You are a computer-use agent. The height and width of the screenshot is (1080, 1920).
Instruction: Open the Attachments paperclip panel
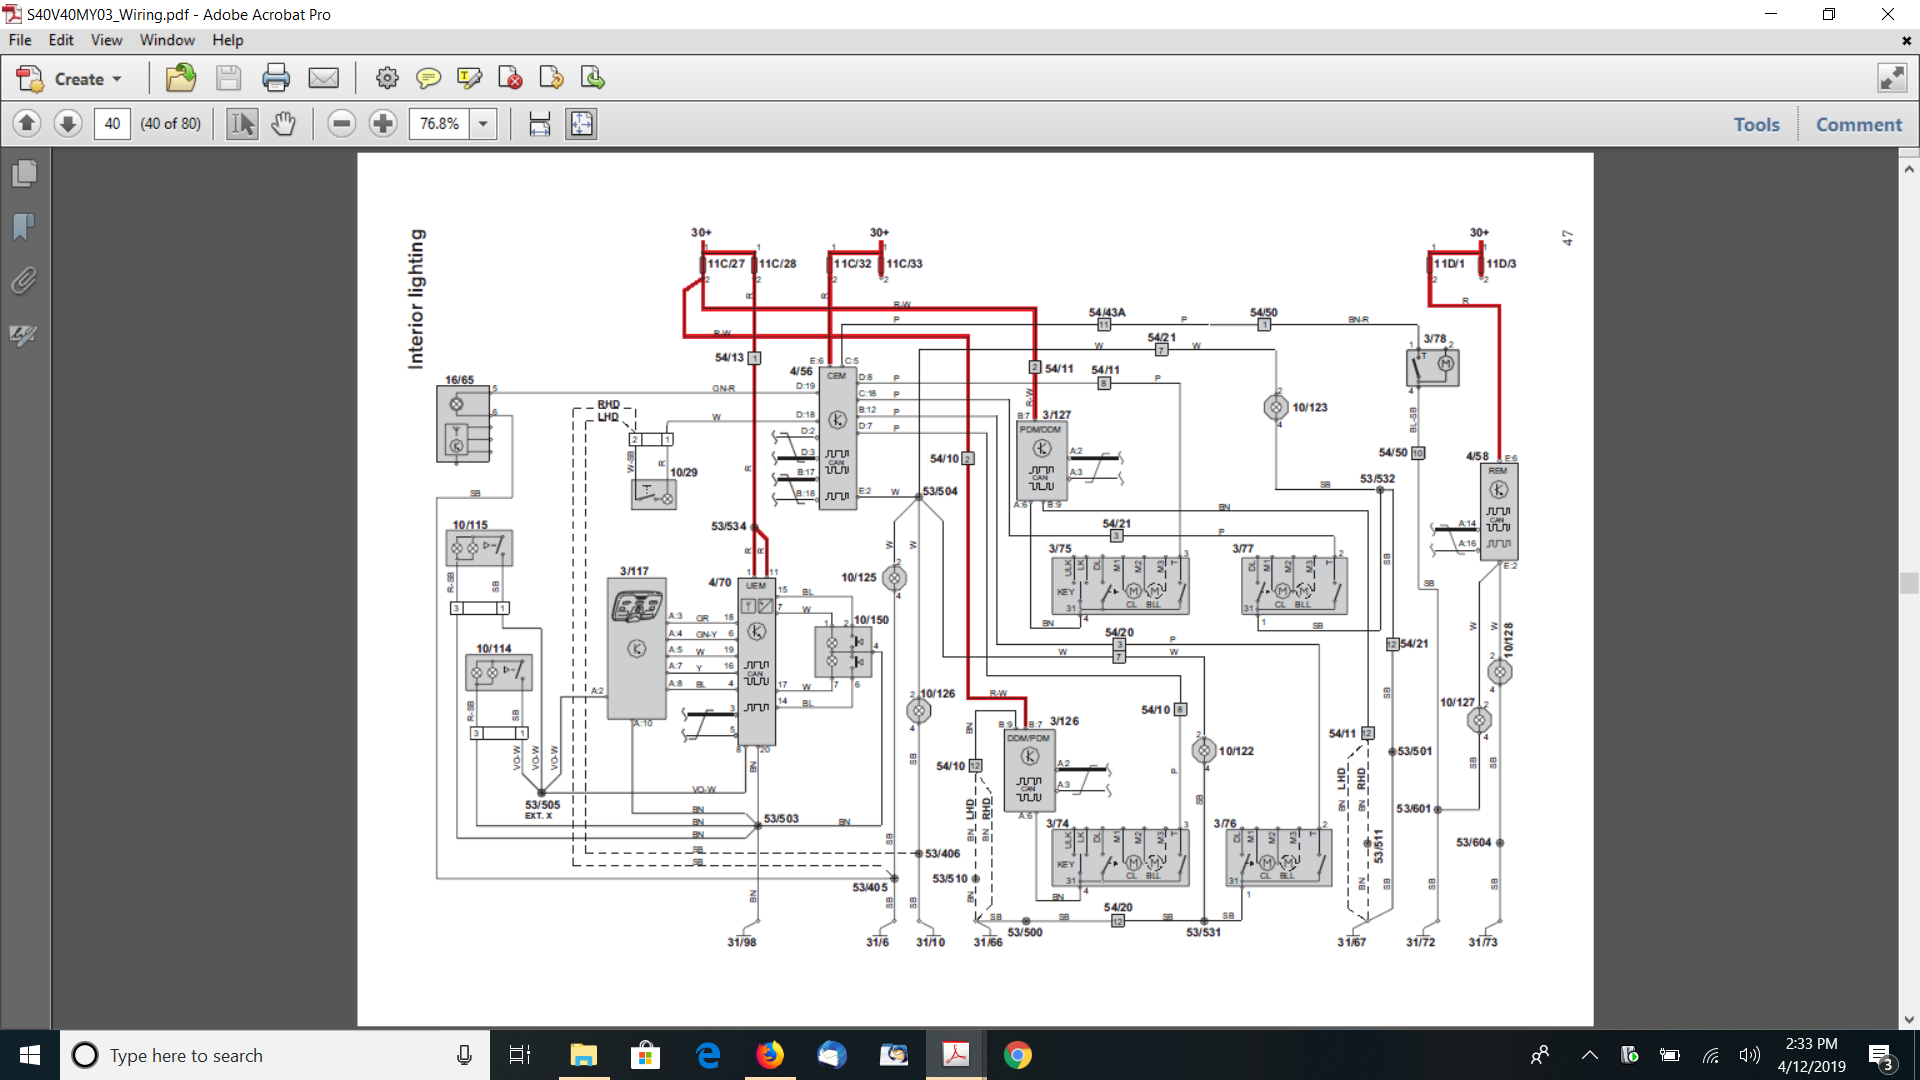[24, 281]
